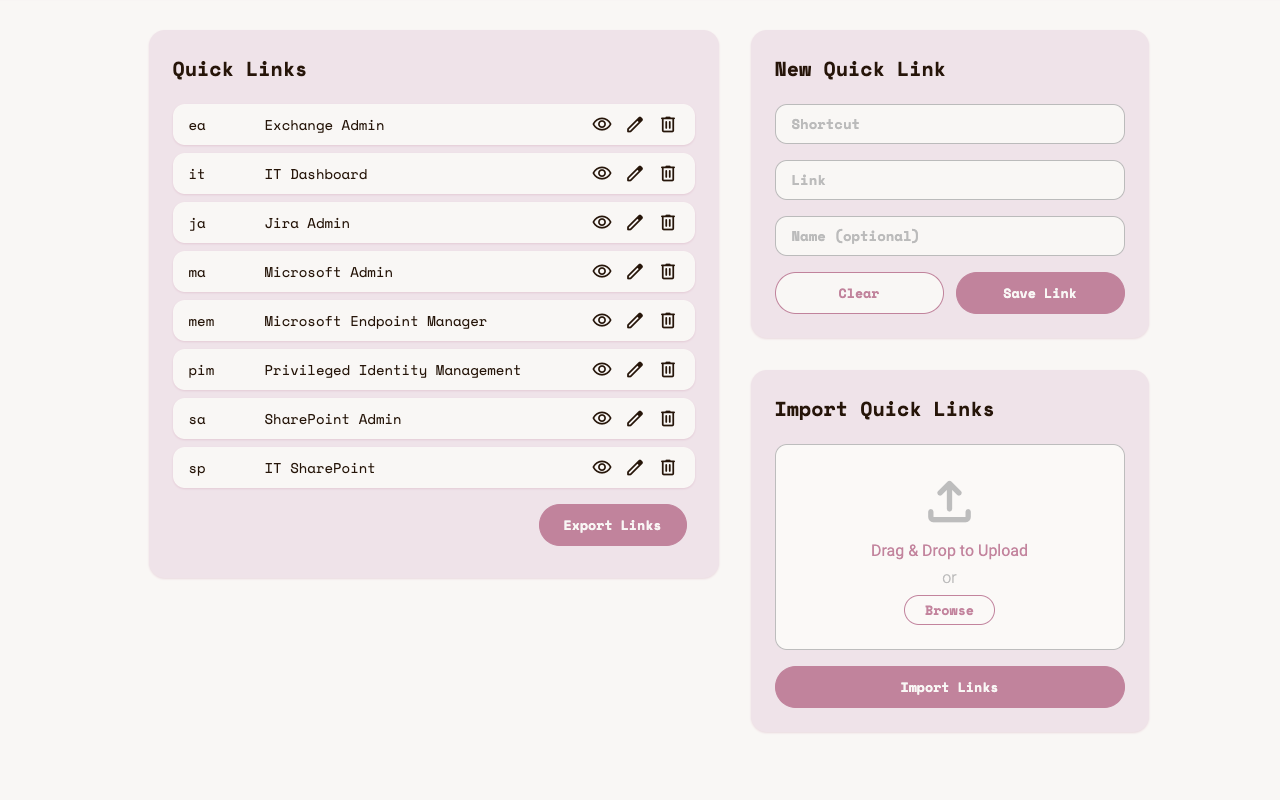Click eye icon on Microsoft Endpoint Manager row
The width and height of the screenshot is (1280, 800).
coord(602,321)
